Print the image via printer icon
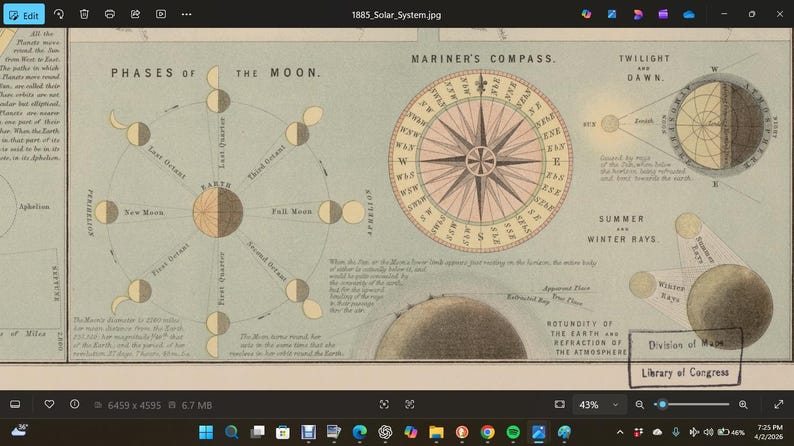This screenshot has height=446, width=794. coord(110,14)
